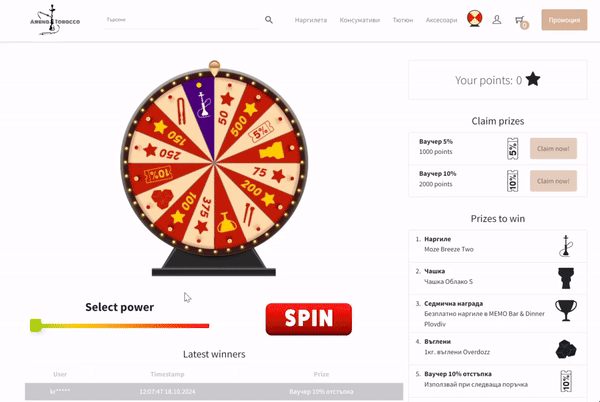Screen dimensions: 600x402
Task: Open the Наргилета menu item
Action: 311,20
